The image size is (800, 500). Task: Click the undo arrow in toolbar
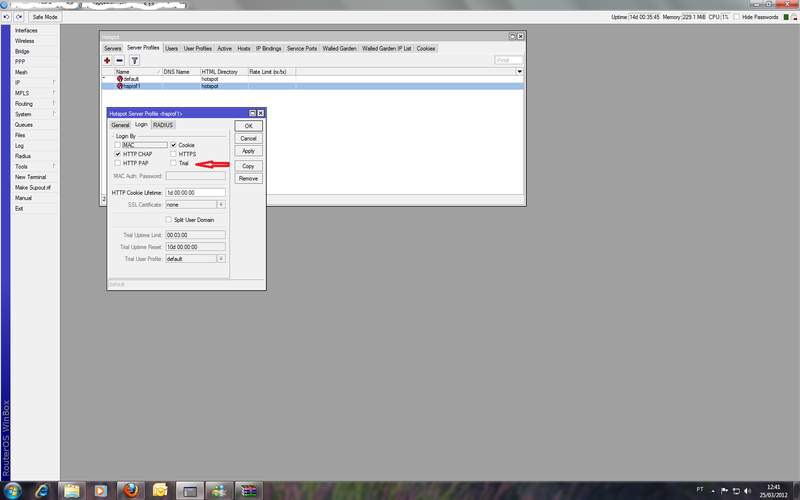pos(6,17)
